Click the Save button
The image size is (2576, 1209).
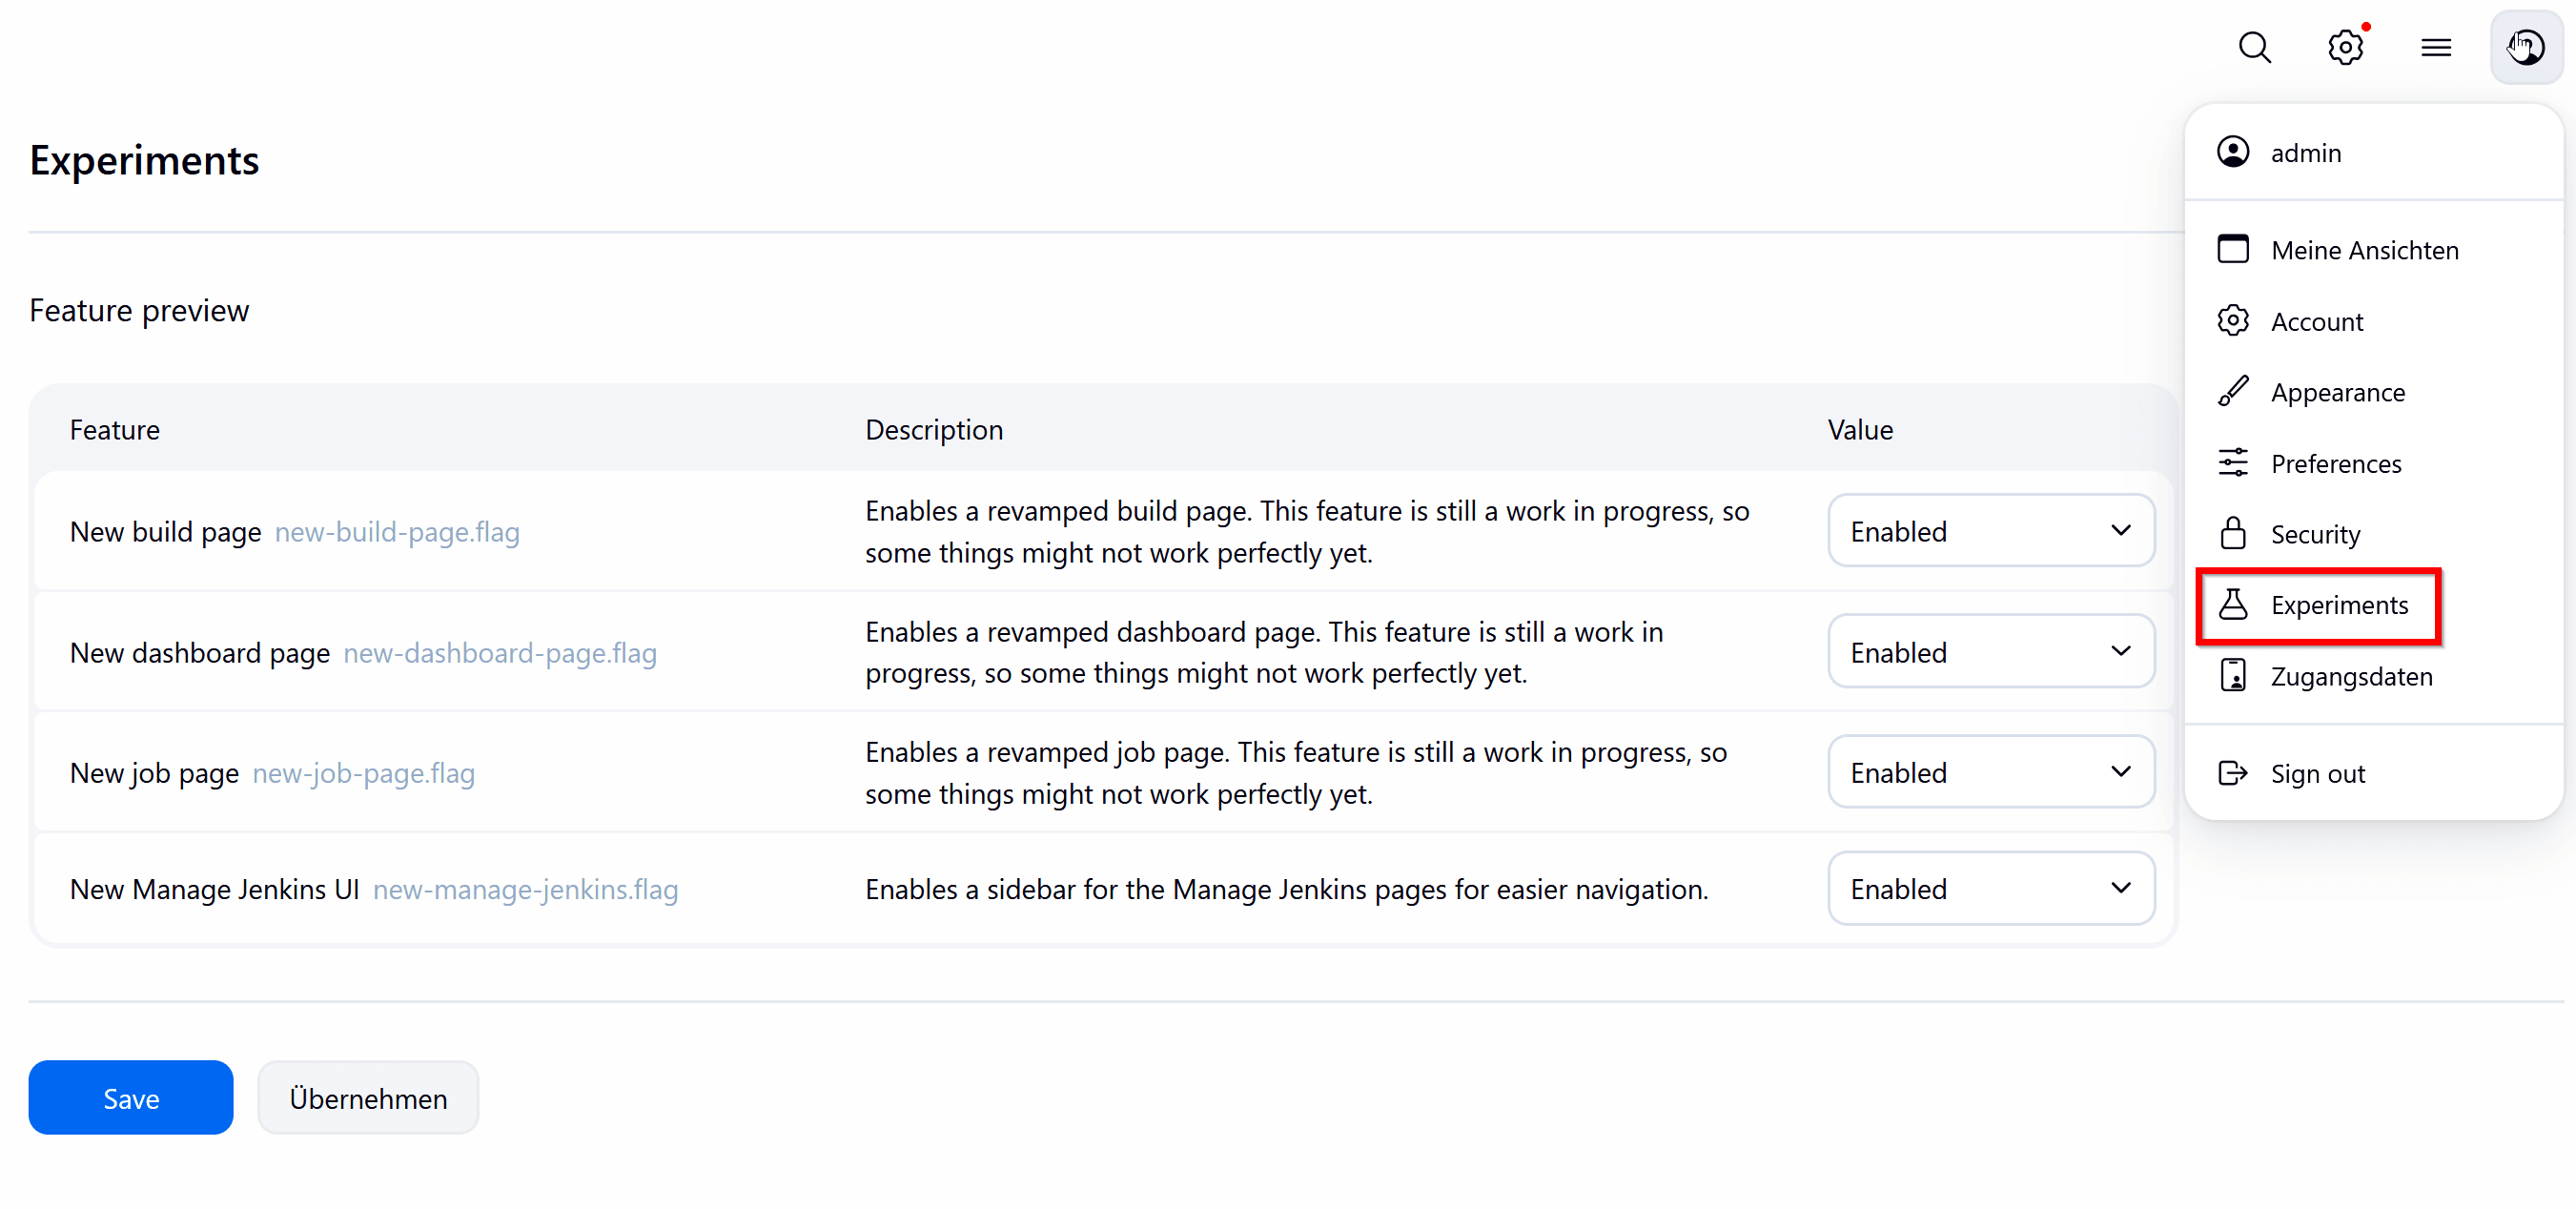pos(130,1097)
